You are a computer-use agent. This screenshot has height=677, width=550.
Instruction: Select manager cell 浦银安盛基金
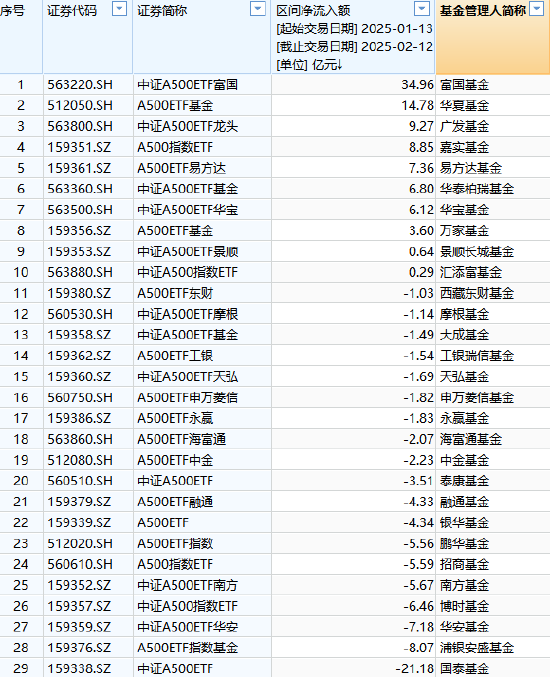493,648
